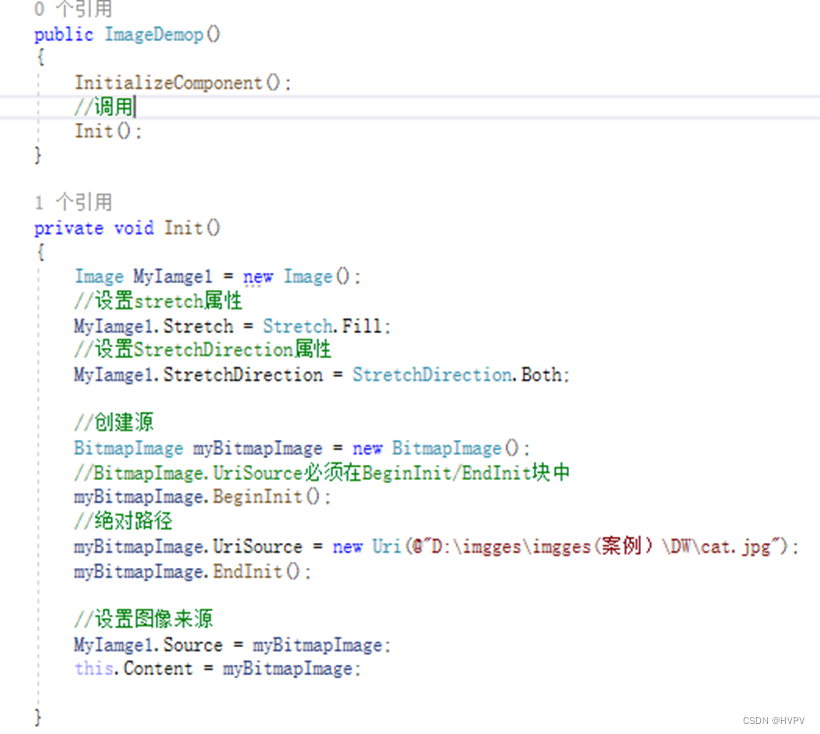Click the 'myBitmapImage.EndInit();' line

[x=192, y=571]
